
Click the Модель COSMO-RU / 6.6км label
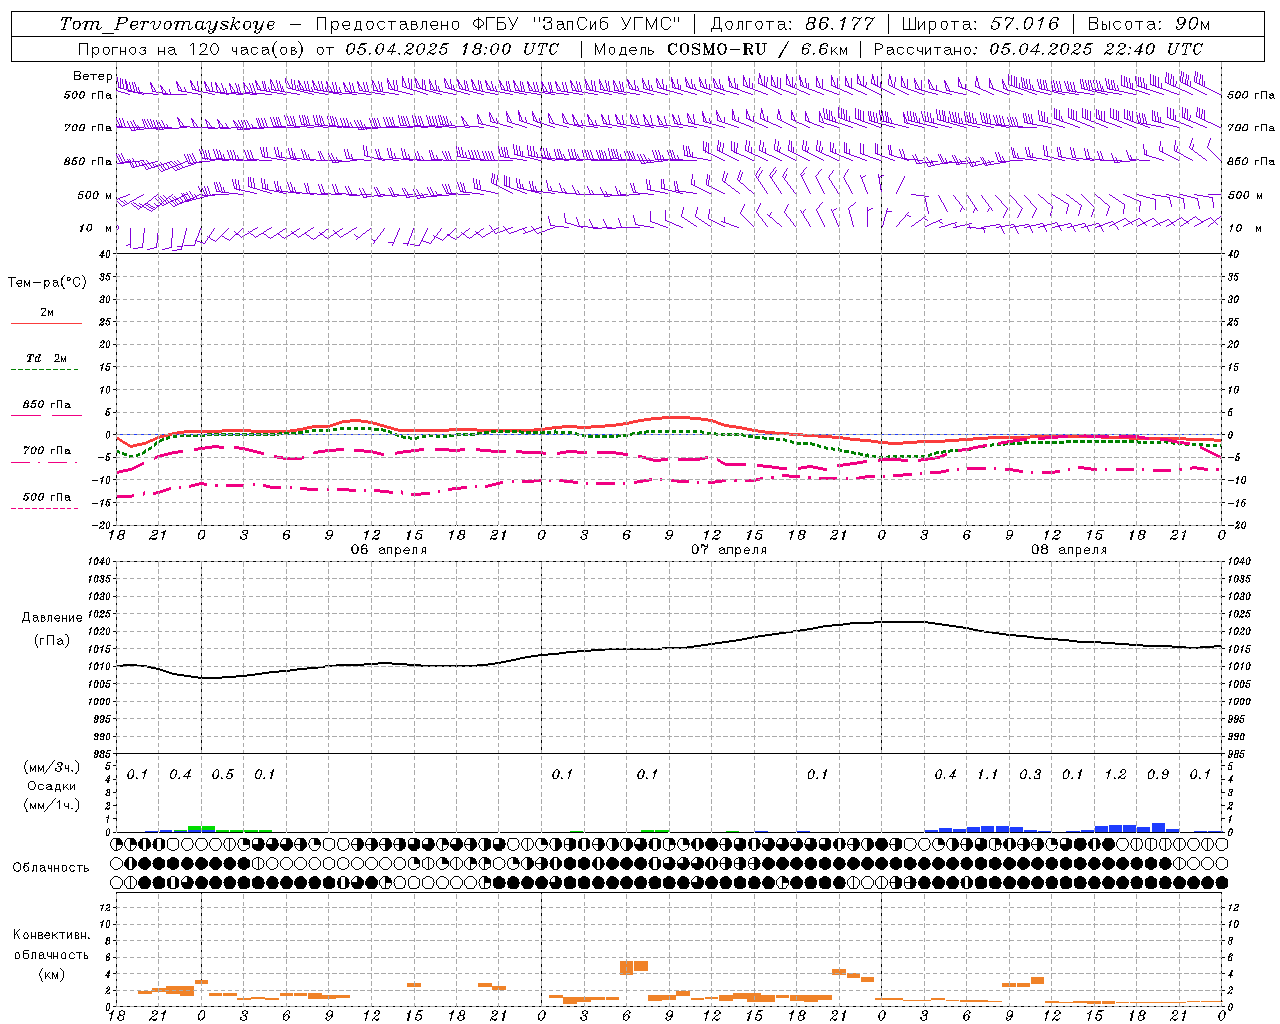(x=721, y=49)
